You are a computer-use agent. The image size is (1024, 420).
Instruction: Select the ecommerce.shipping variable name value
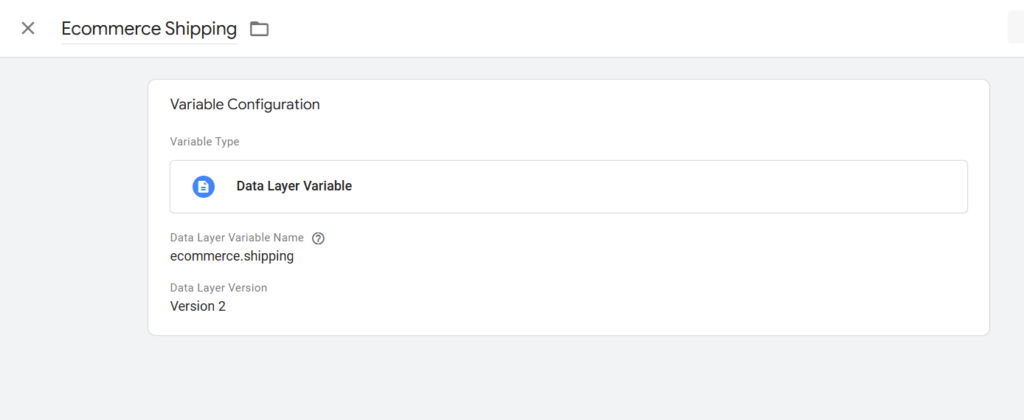click(x=232, y=256)
